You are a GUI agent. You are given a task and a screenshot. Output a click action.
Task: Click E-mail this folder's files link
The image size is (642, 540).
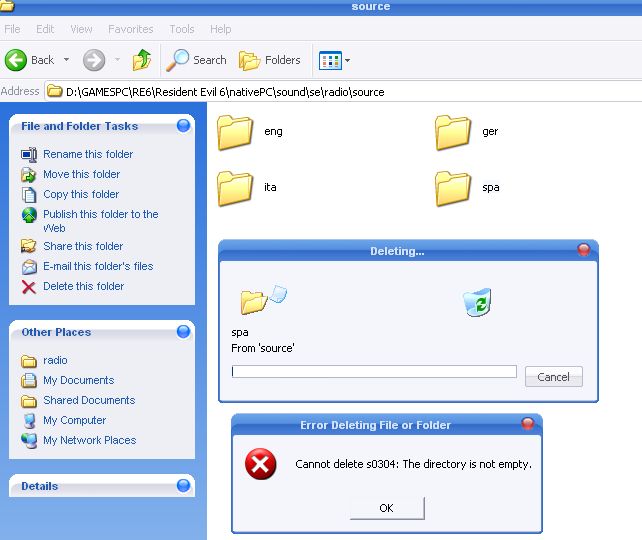(98, 266)
